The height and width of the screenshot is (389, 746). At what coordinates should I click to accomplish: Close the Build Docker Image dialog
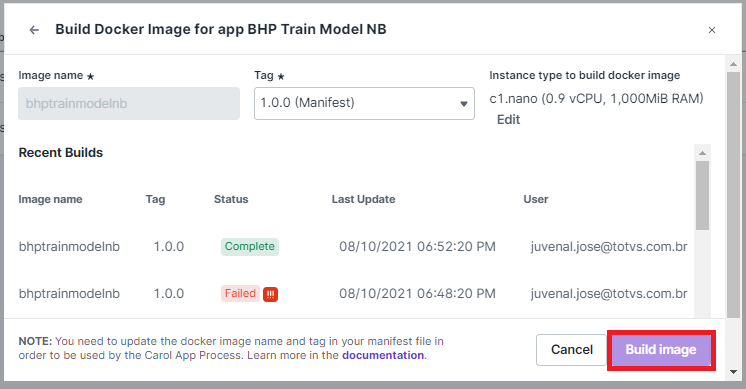click(x=712, y=30)
